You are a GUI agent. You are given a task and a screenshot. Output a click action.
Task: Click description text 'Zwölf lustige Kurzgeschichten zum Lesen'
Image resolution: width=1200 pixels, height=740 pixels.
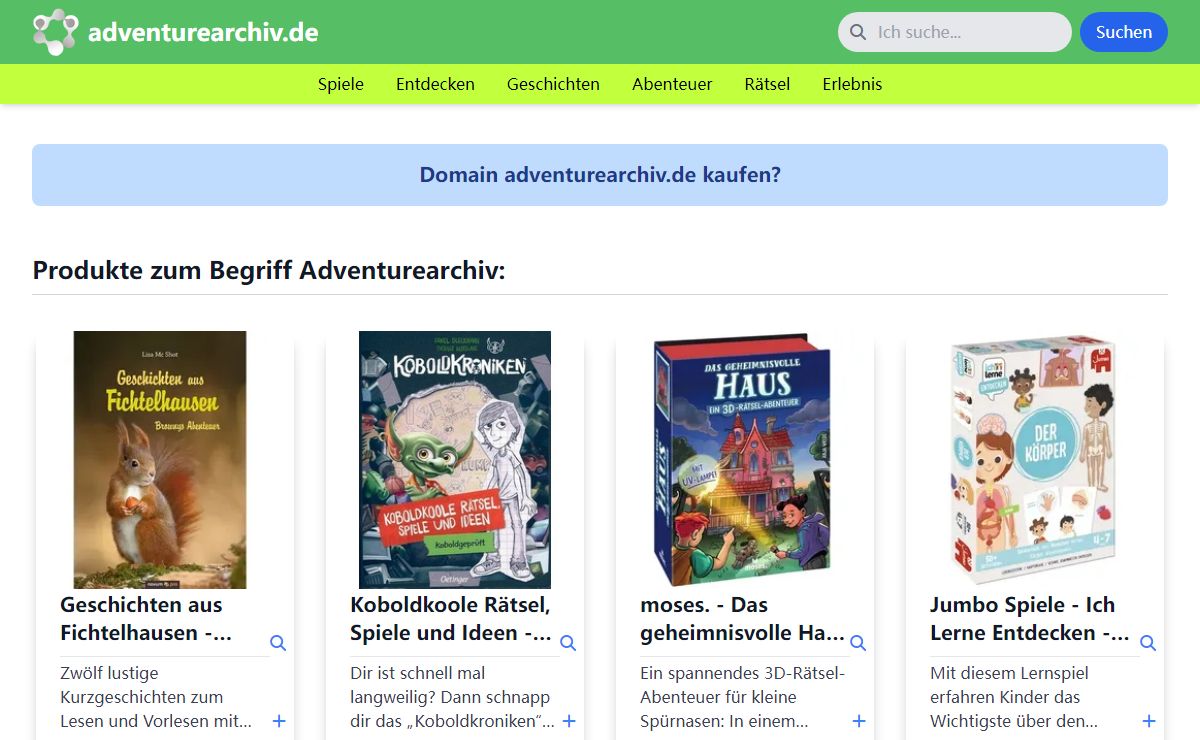156,697
